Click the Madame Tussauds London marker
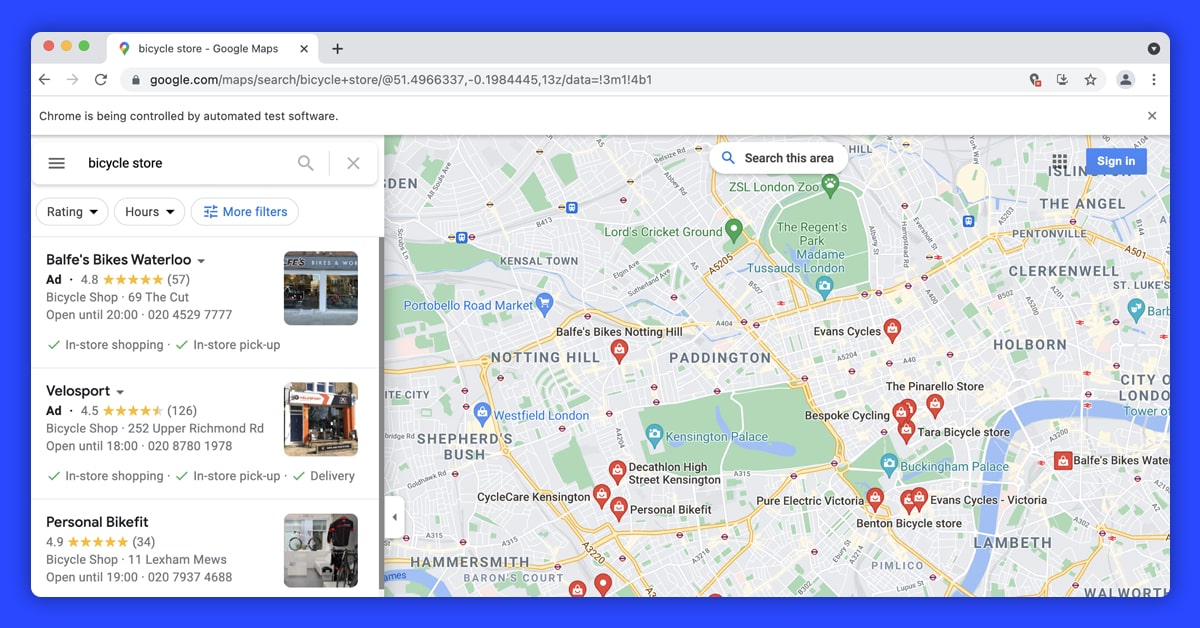 pyautogui.click(x=824, y=288)
